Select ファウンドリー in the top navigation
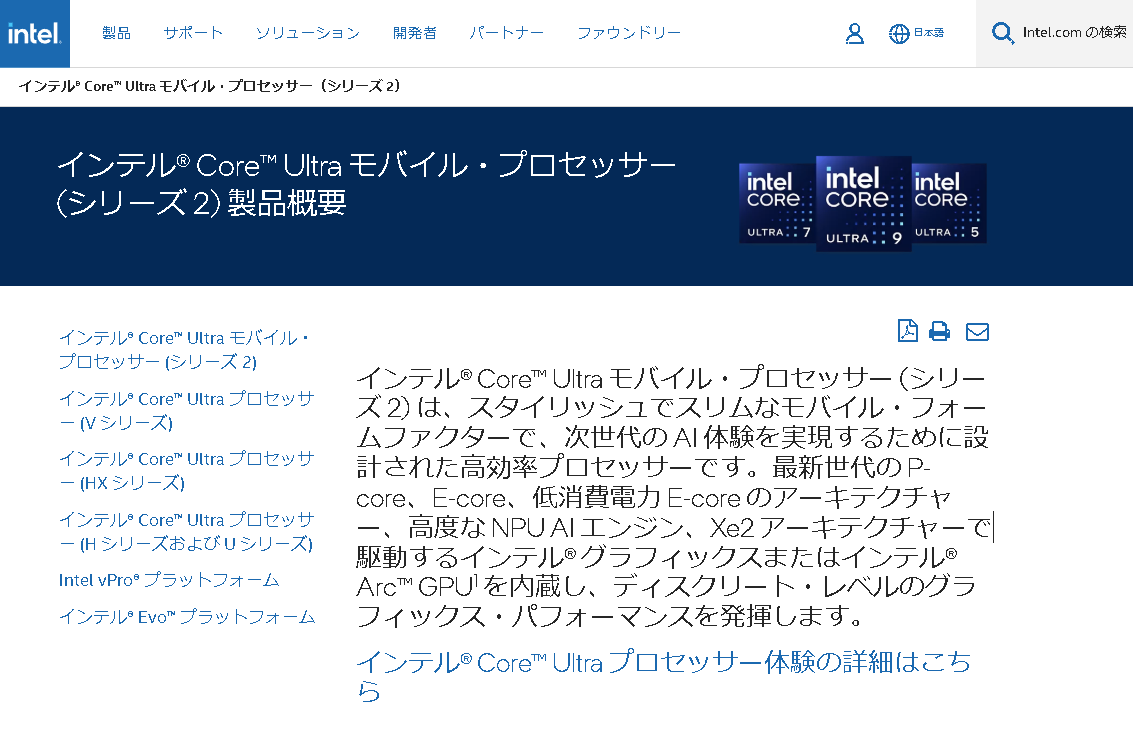Viewport: 1133px width, 741px height. (x=628, y=32)
